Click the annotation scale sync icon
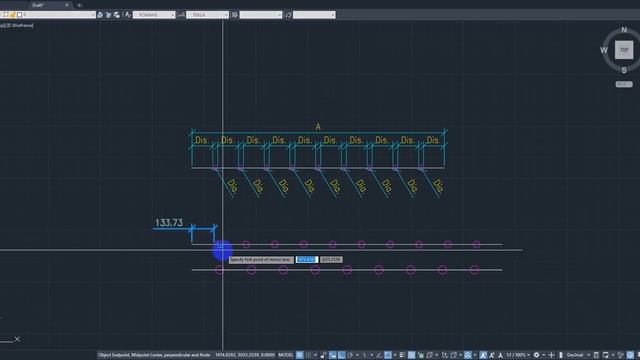The image size is (640, 360). (x=500, y=355)
